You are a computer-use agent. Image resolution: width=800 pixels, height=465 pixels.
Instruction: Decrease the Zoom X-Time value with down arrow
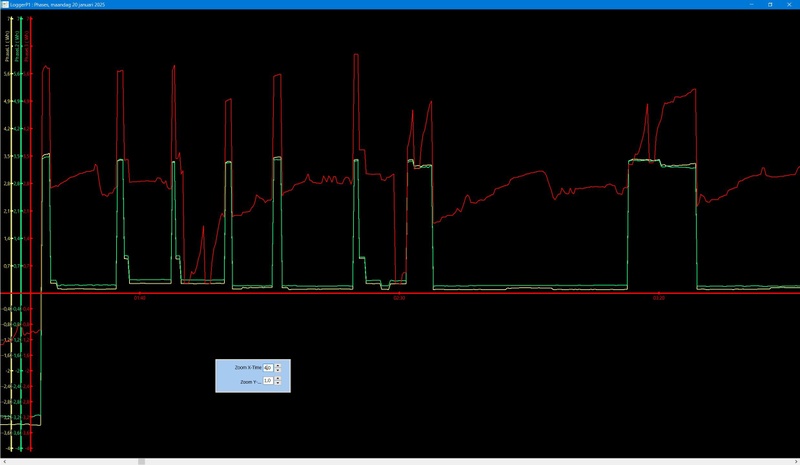(x=278, y=370)
